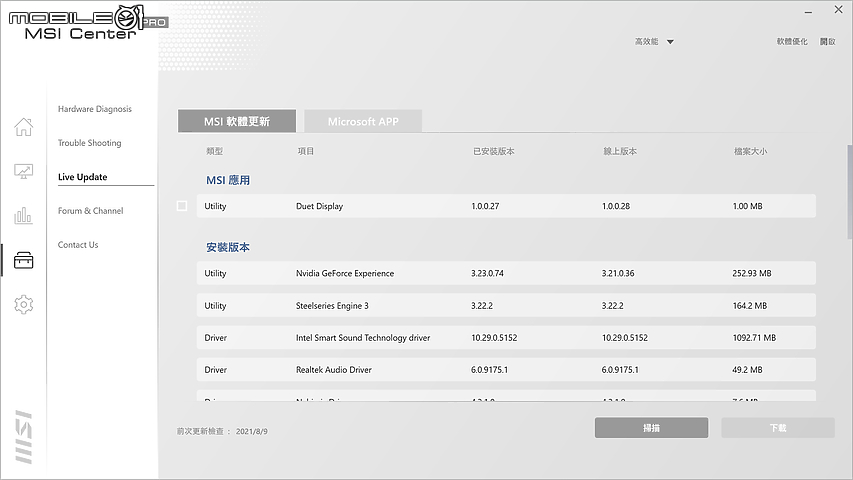Click installed version 1.0.0.27 value
The image size is (853, 480).
point(485,206)
